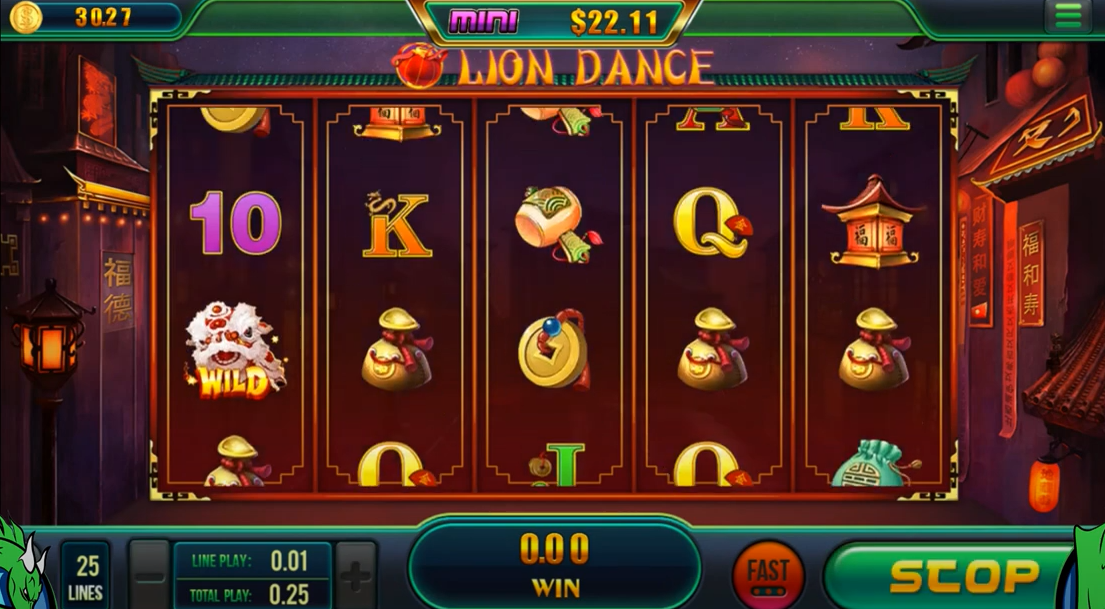Toggle the red FAST spin mode button

[768, 574]
